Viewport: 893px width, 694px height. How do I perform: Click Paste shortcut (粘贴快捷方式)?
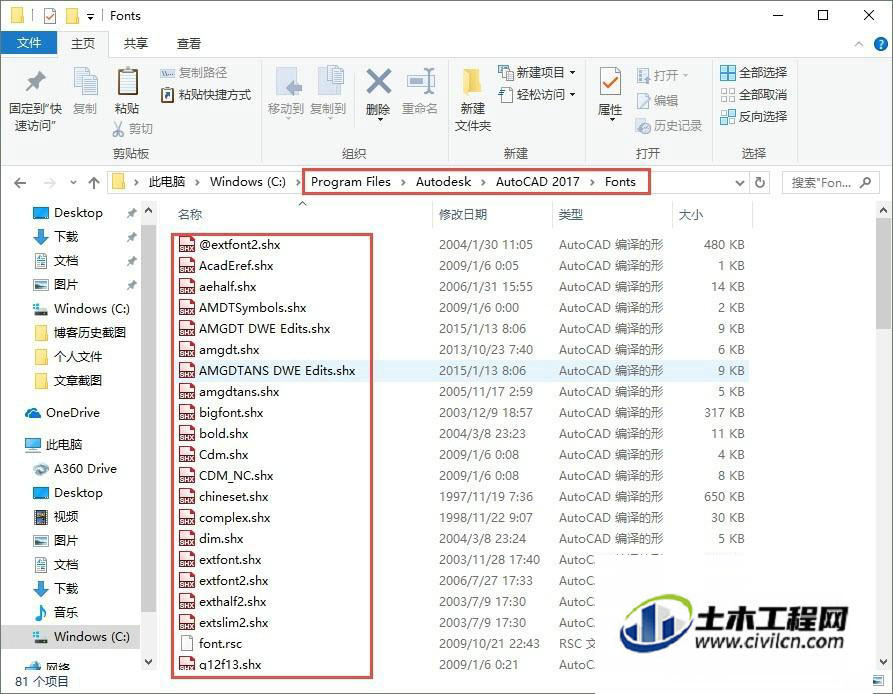pyautogui.click(x=206, y=95)
